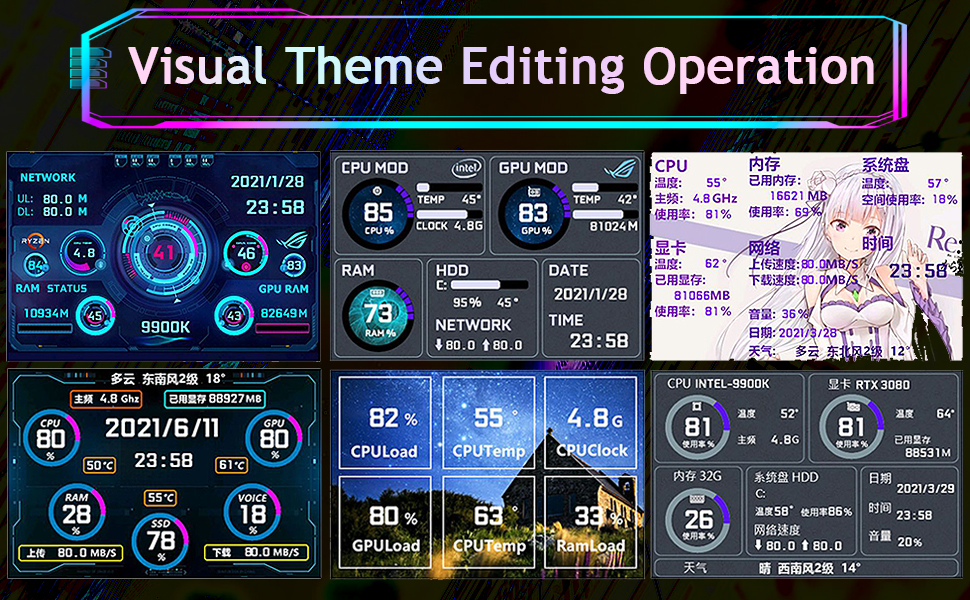Select the 73 RAM % gauge

click(378, 315)
